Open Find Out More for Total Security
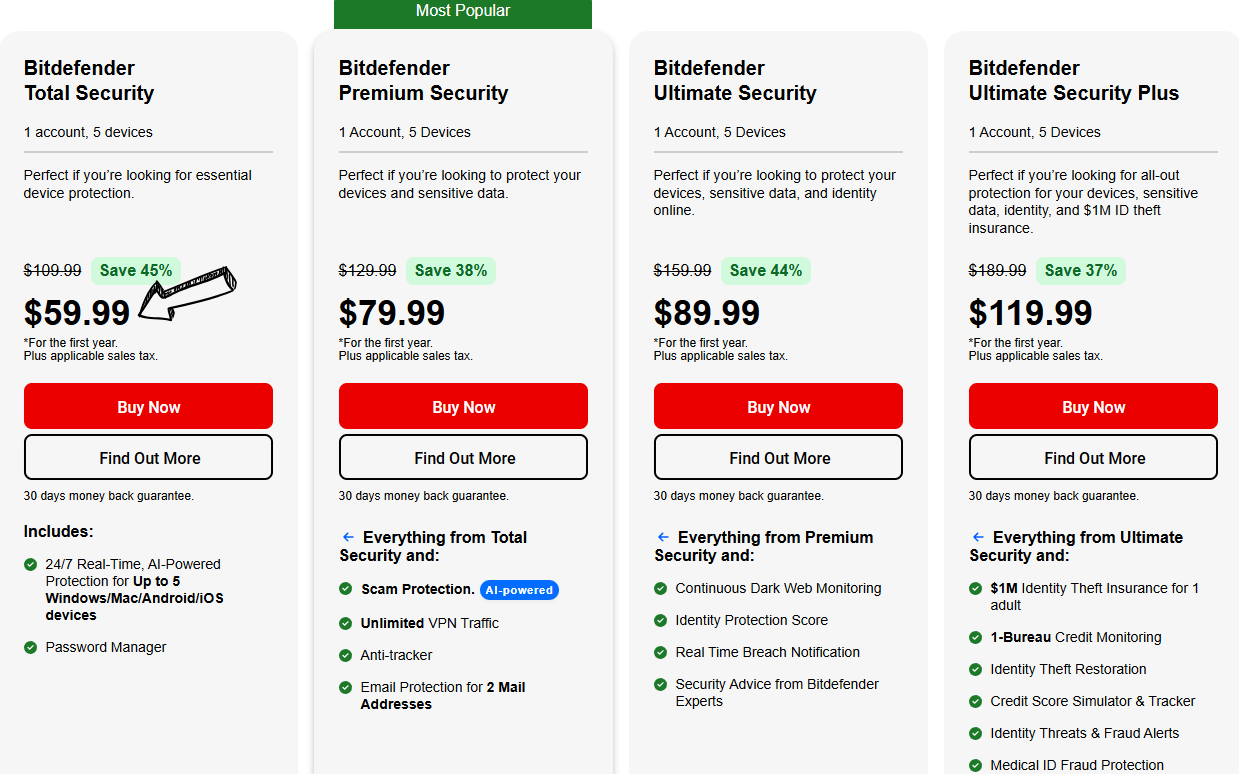Screen dimensions: 1239x774 click(148, 457)
